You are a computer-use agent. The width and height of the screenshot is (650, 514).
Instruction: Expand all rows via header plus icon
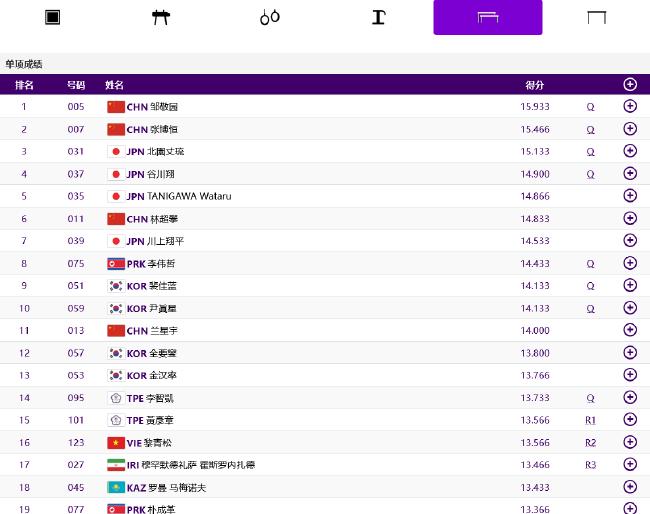pos(630,85)
